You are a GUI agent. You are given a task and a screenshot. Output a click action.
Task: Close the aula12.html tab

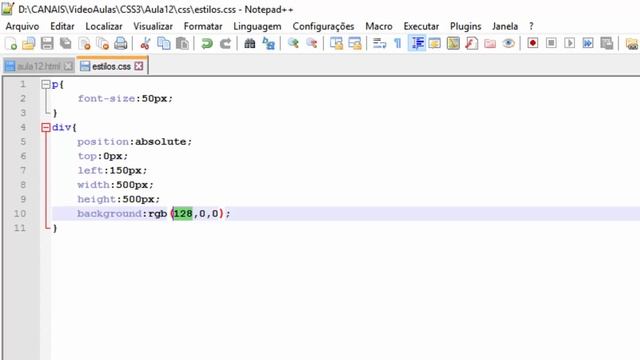click(x=68, y=66)
